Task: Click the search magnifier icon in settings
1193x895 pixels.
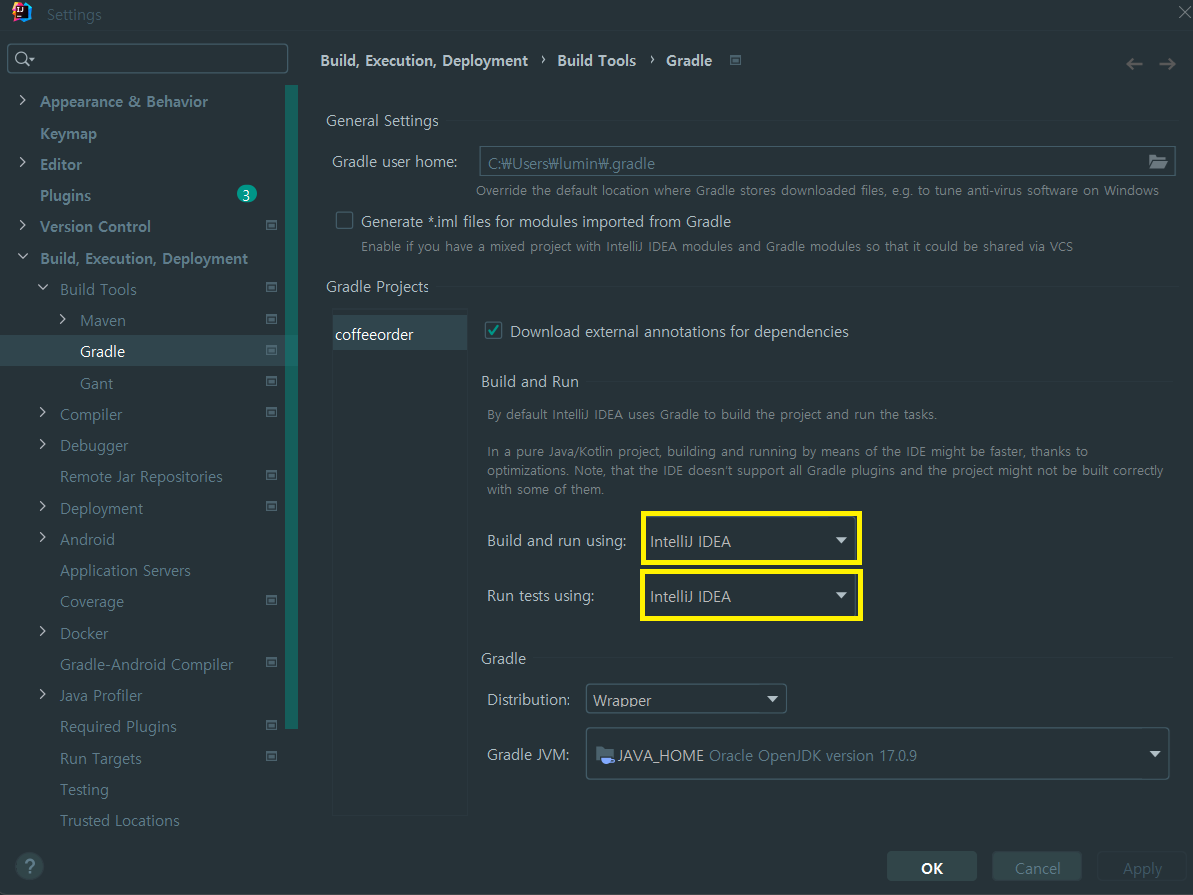Action: coord(23,59)
